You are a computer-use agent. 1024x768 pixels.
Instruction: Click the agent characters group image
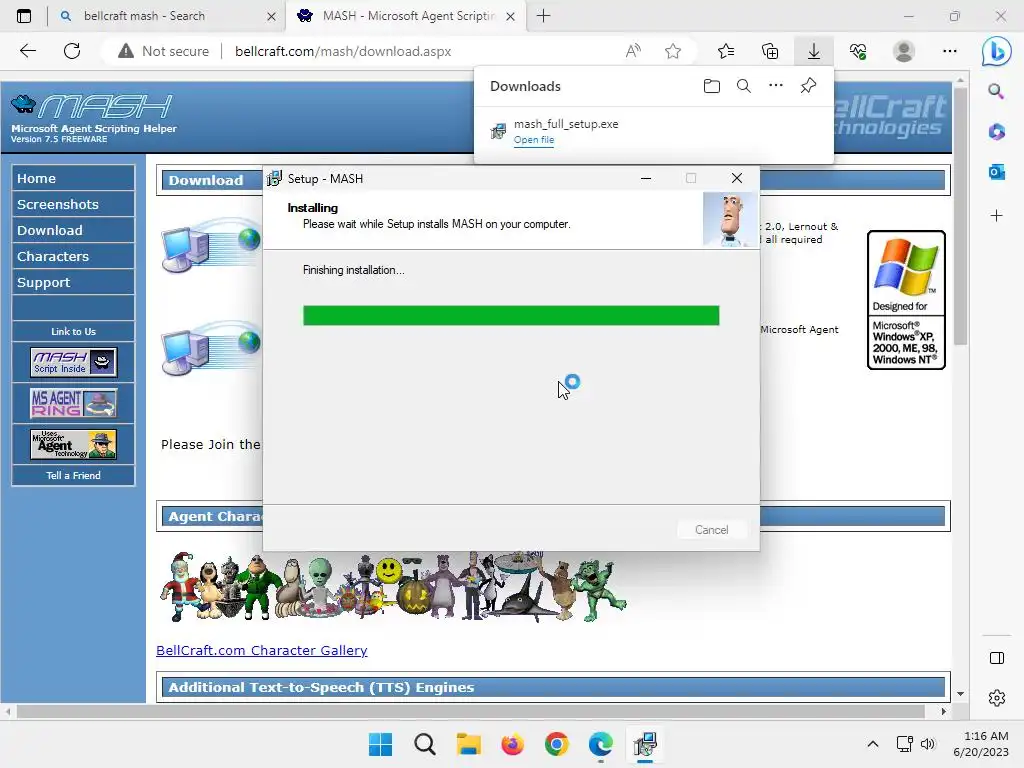pos(393,586)
